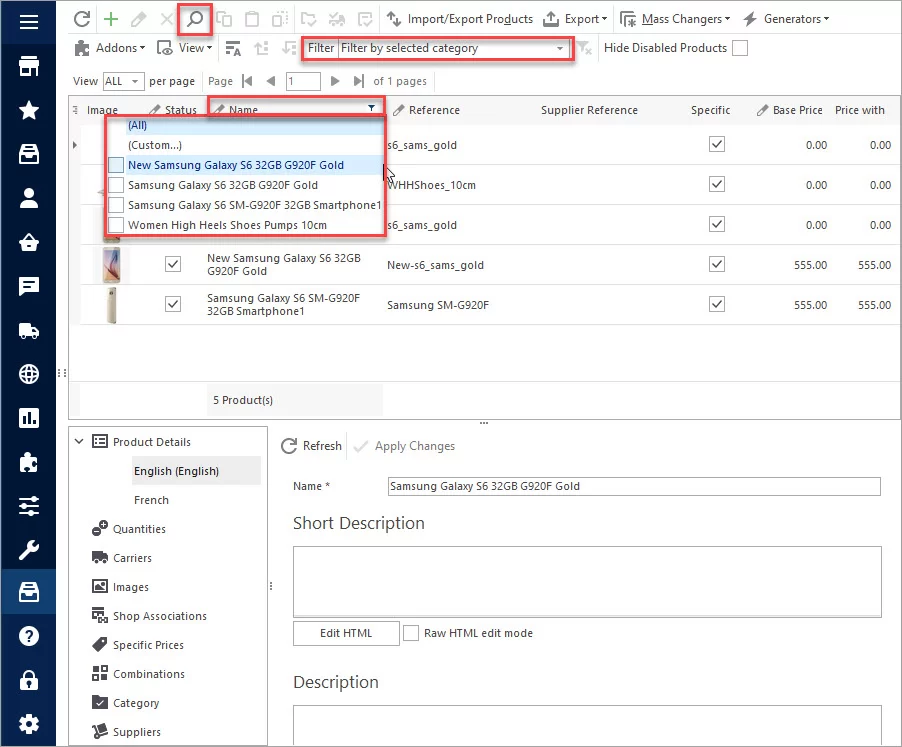The height and width of the screenshot is (747, 902).
Task: Toggle the Specific checkbox in the WHHShoes_10cm row
Action: tap(717, 185)
